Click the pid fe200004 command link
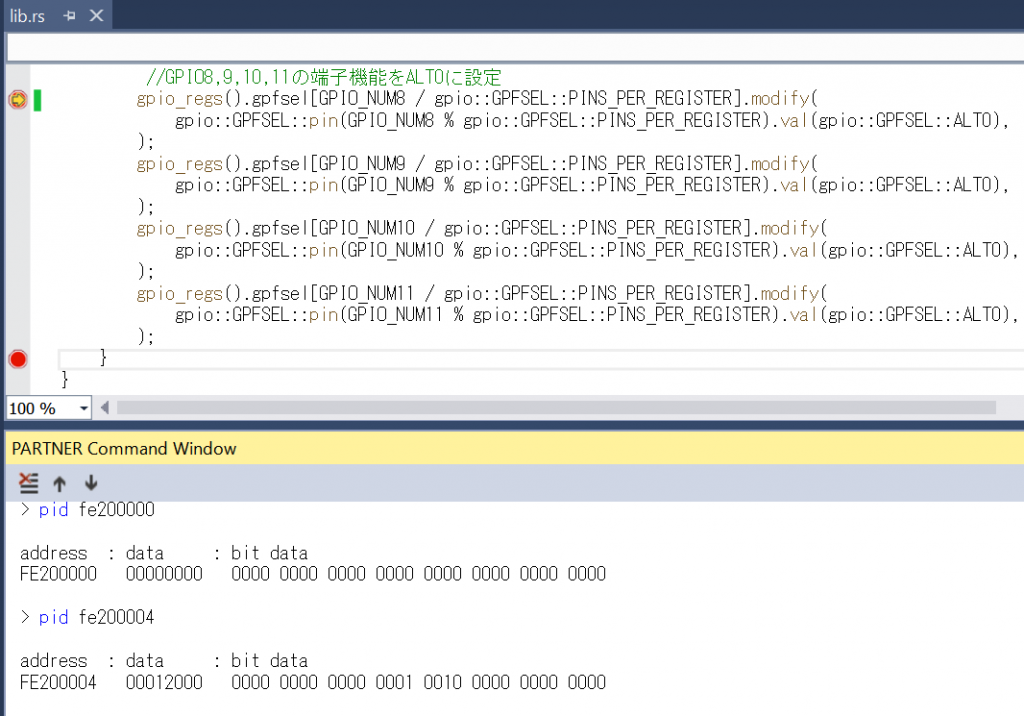Viewport: 1024px width, 716px height. [52, 617]
